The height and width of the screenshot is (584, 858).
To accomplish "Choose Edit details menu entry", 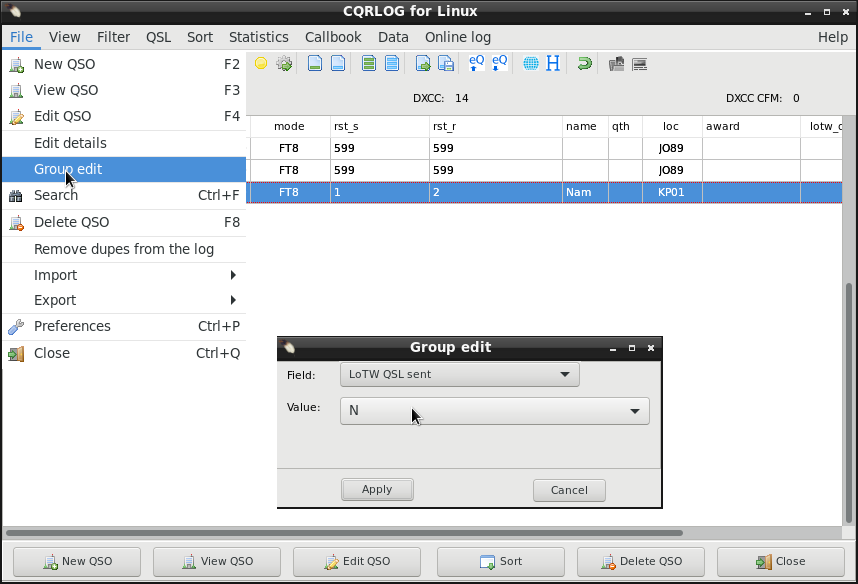I will click(x=124, y=143).
